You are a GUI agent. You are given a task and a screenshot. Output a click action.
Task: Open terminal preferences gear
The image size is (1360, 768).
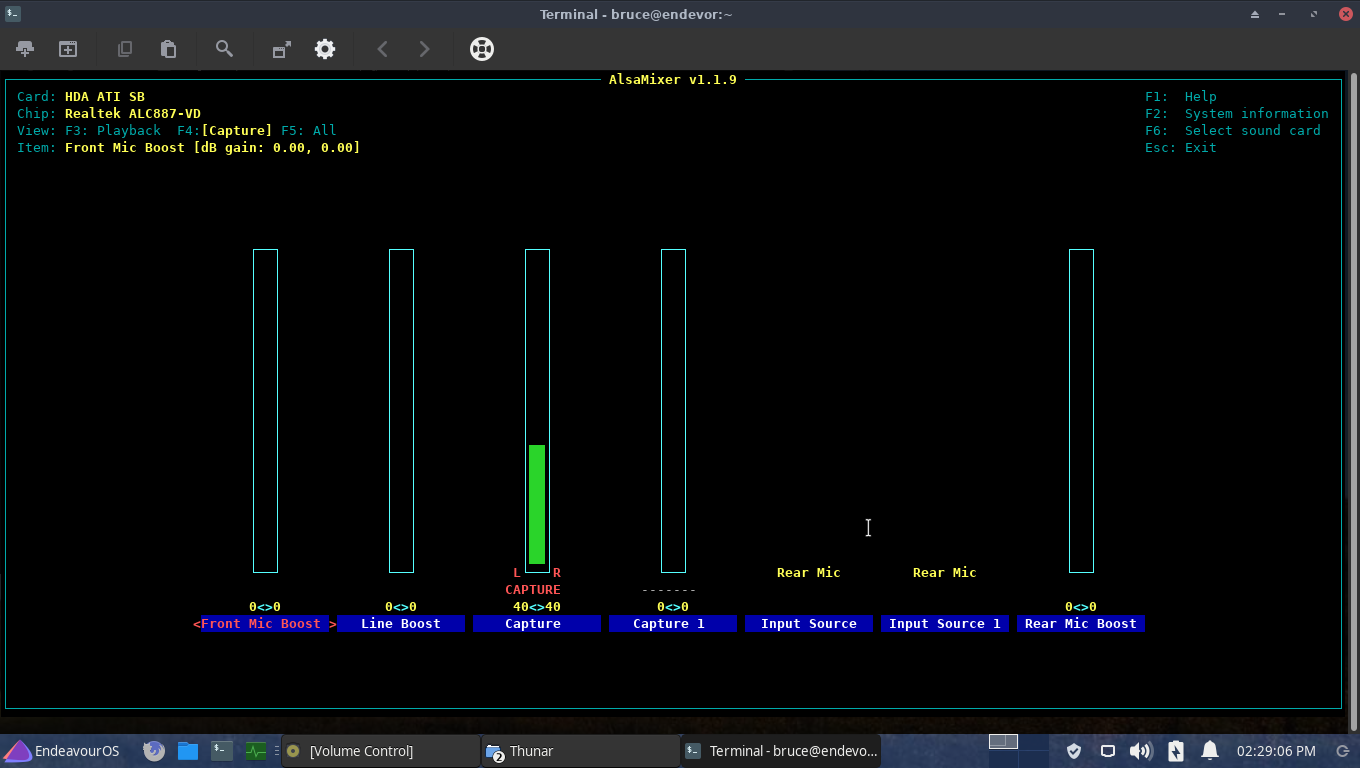coord(325,49)
